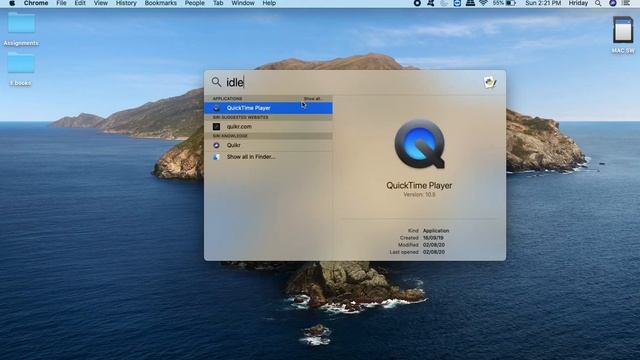This screenshot has width=640, height=360.
Task: Click the Finder icon beside Show all in Finder
Action: 216,157
